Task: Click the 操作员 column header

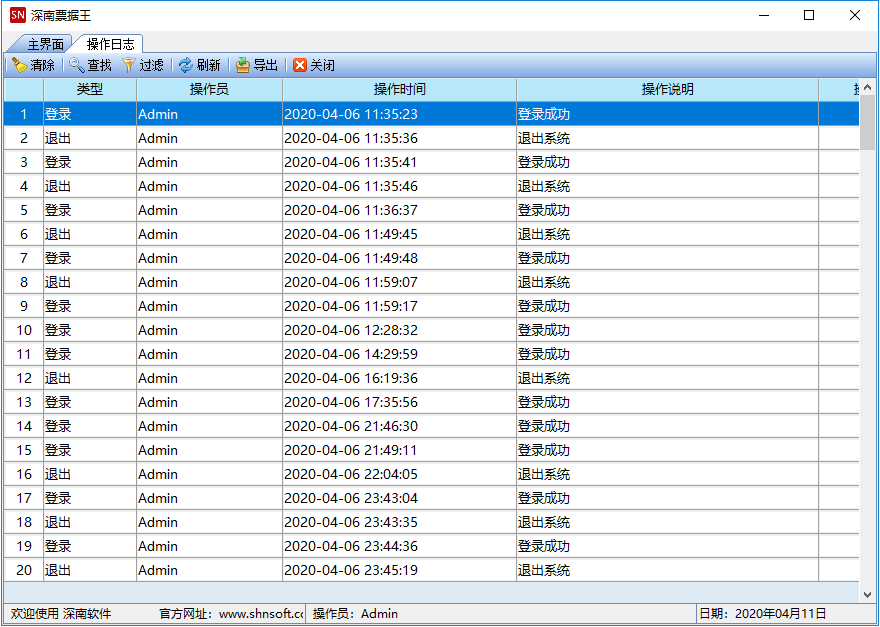Action: pos(209,89)
